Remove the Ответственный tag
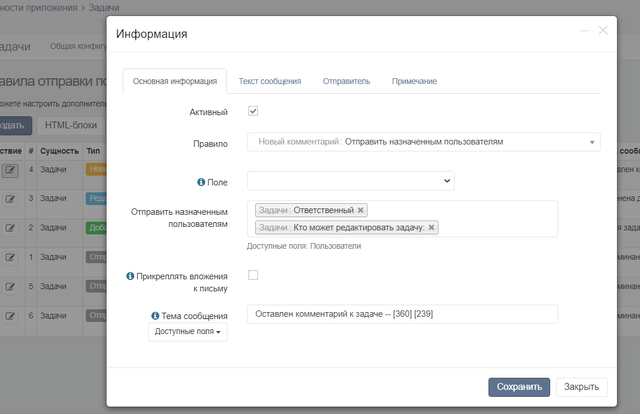The image size is (640, 414). (x=360, y=210)
